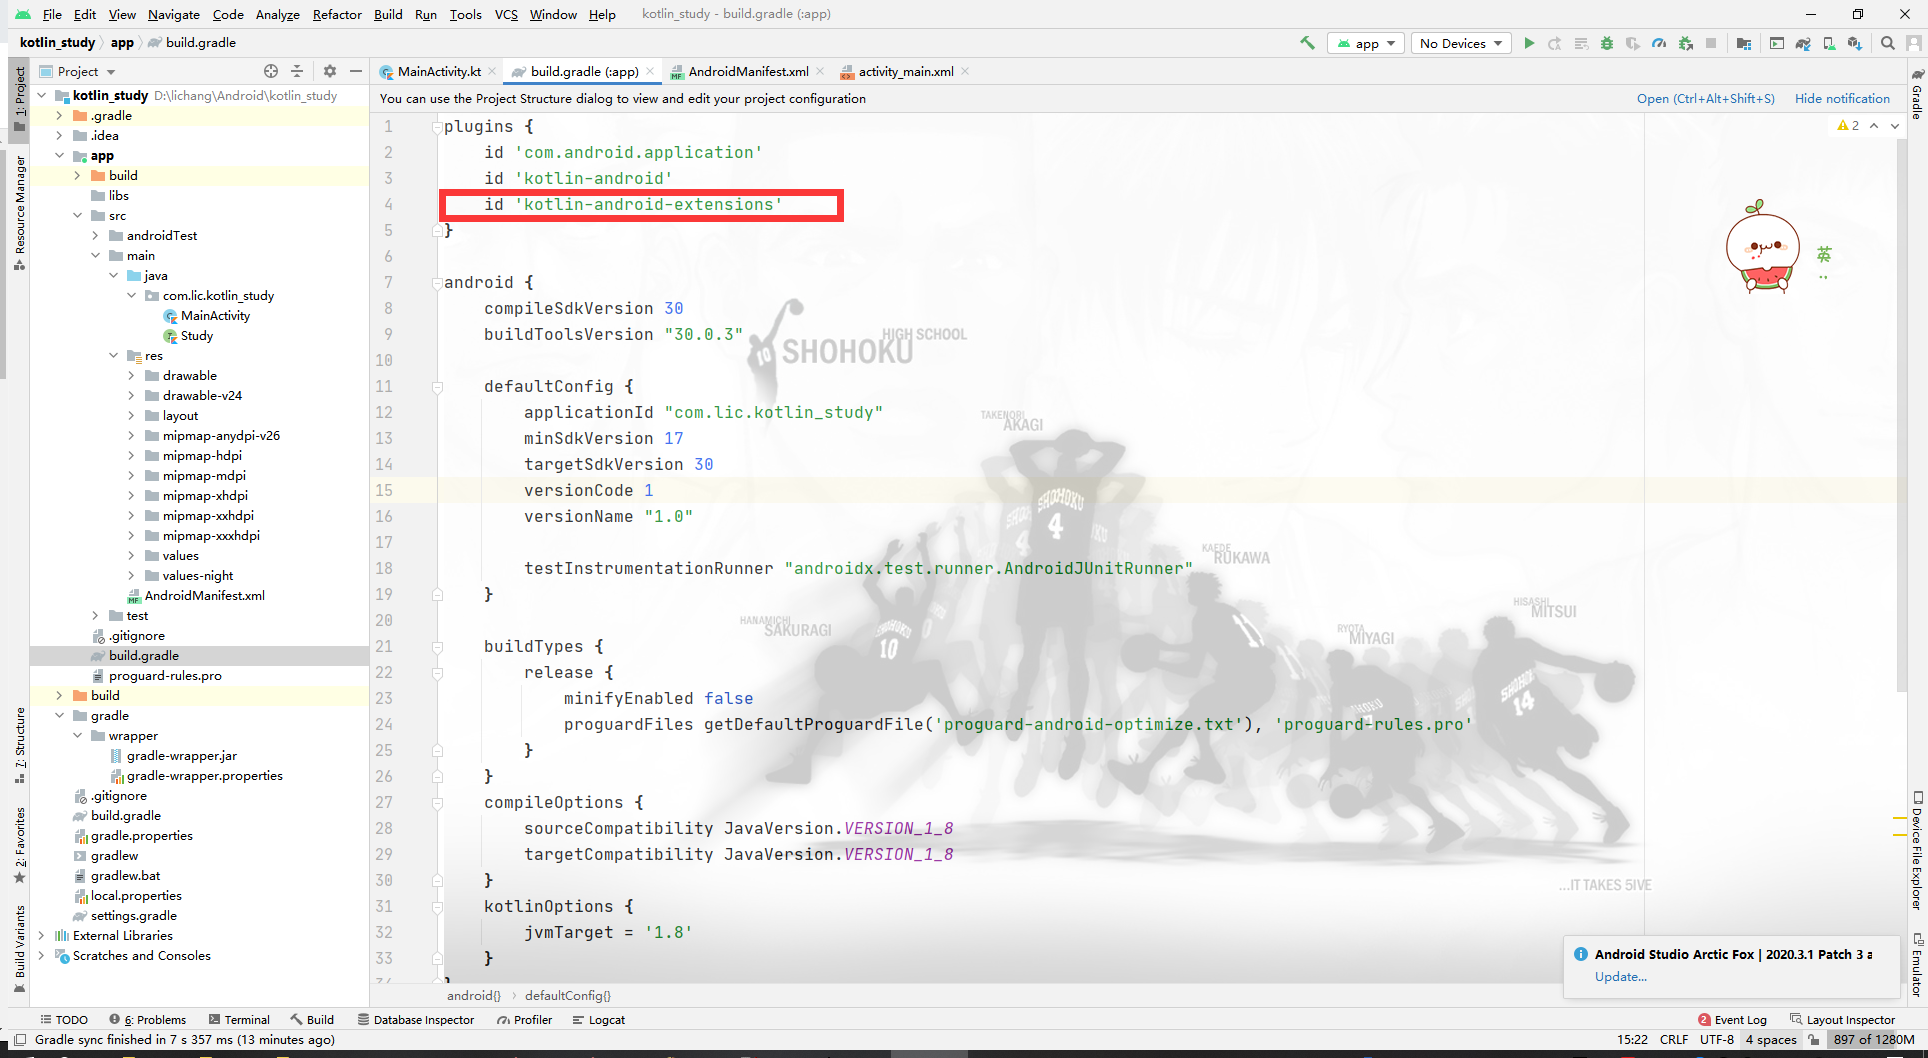Click warnings indicator showing 2 in editor
1928x1058 pixels.
click(1848, 125)
